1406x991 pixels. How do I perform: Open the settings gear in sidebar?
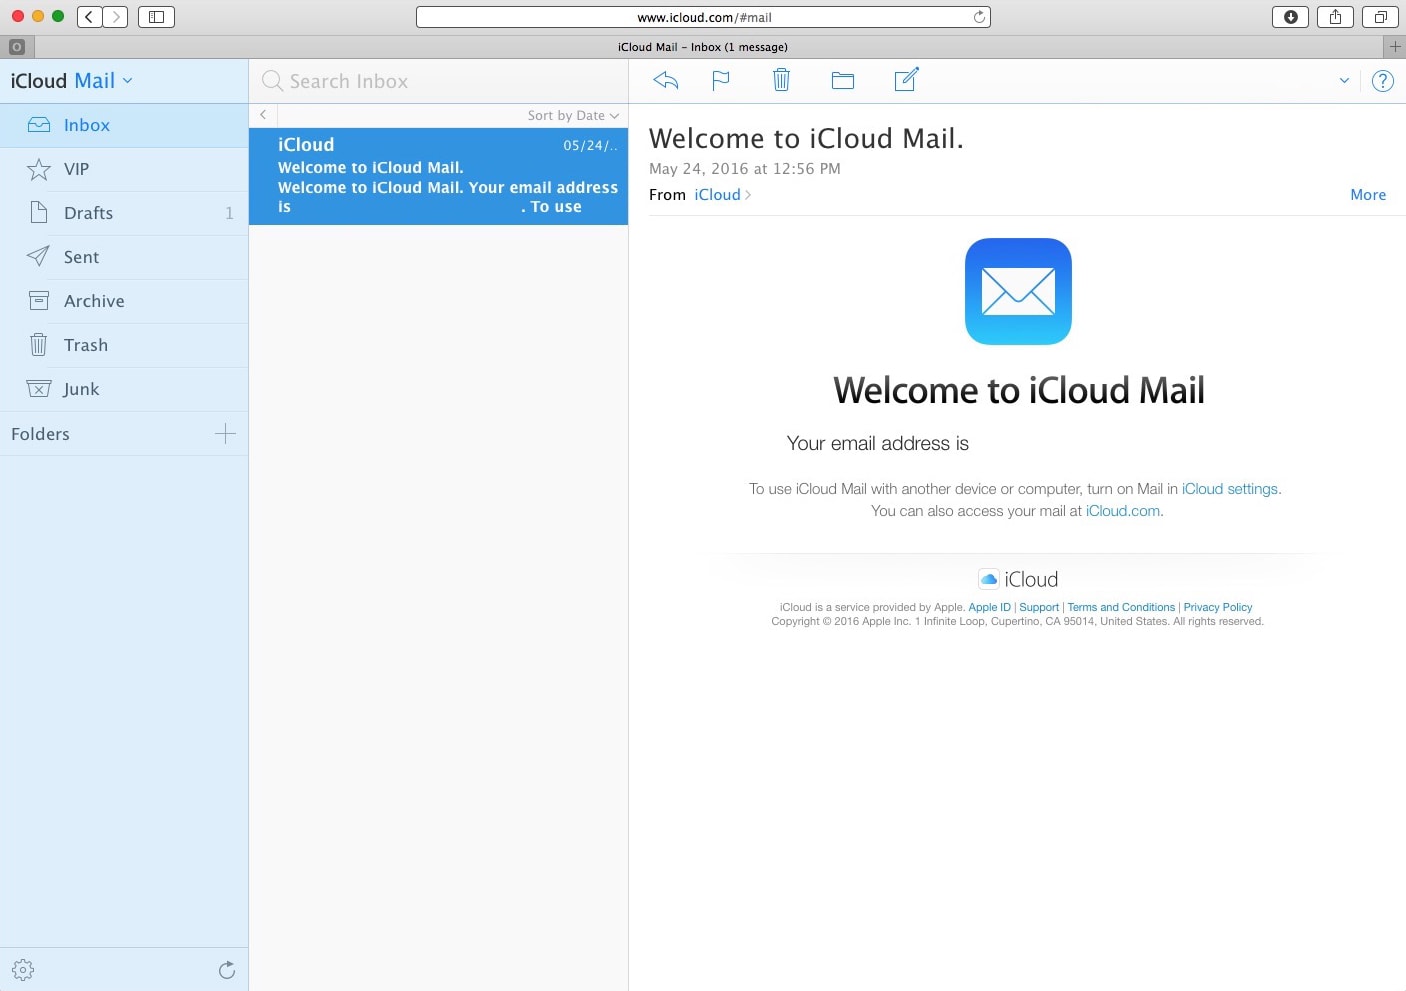pyautogui.click(x=23, y=970)
